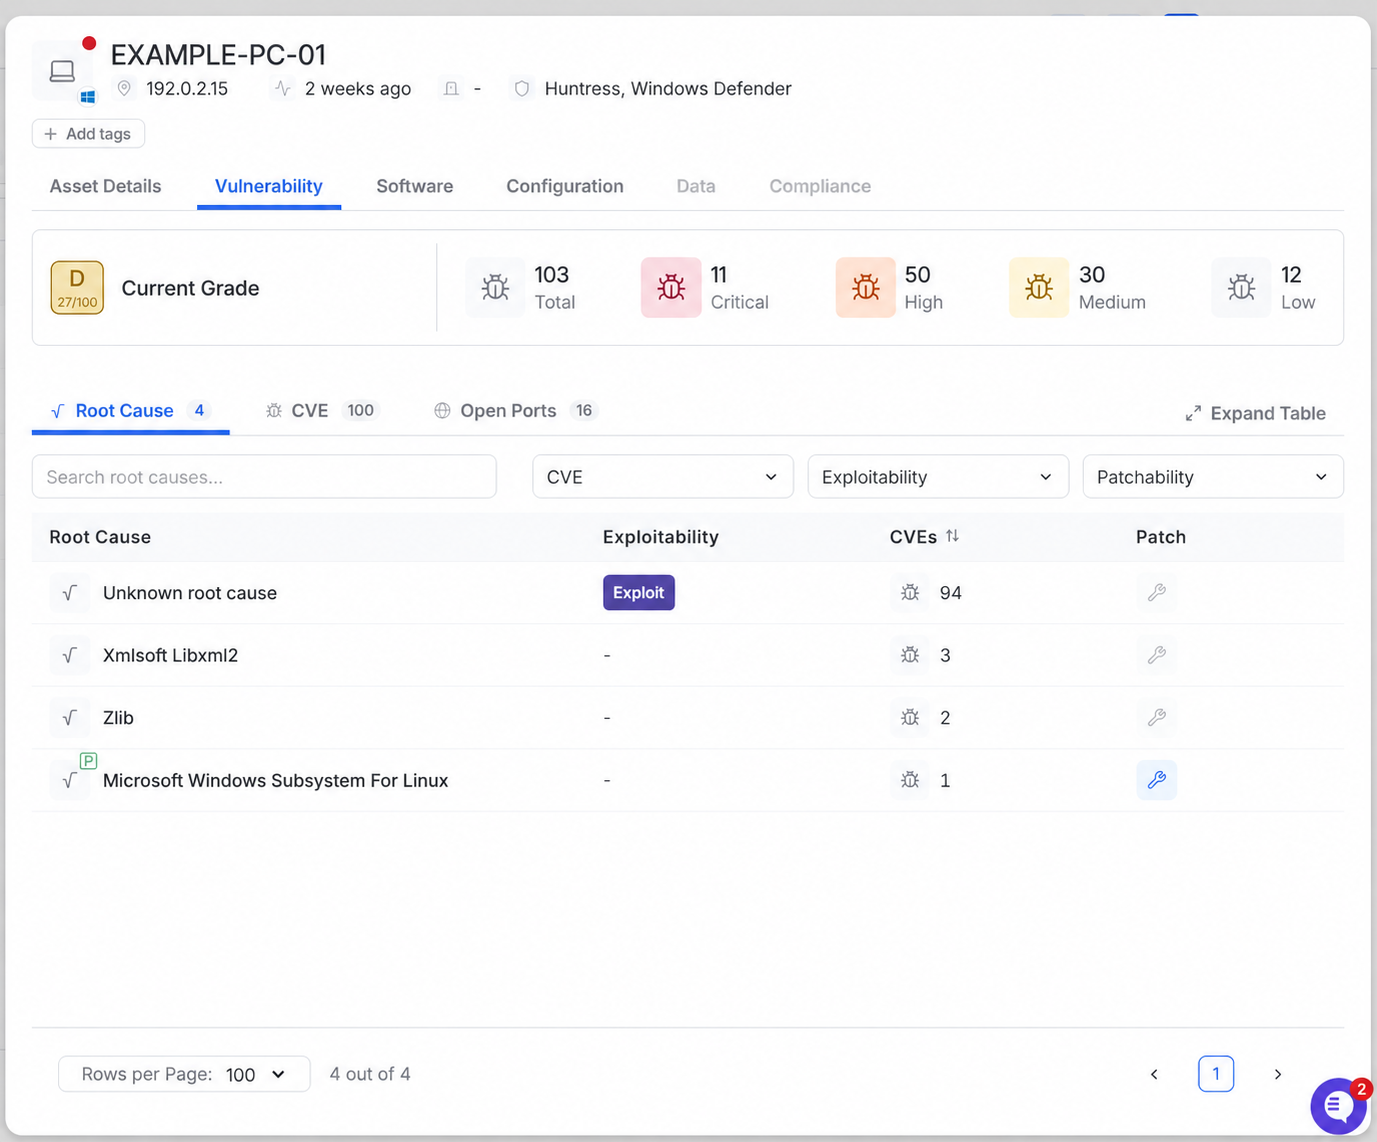
Task: Click the root cause icon beside Zlib
Action: [x=70, y=718]
